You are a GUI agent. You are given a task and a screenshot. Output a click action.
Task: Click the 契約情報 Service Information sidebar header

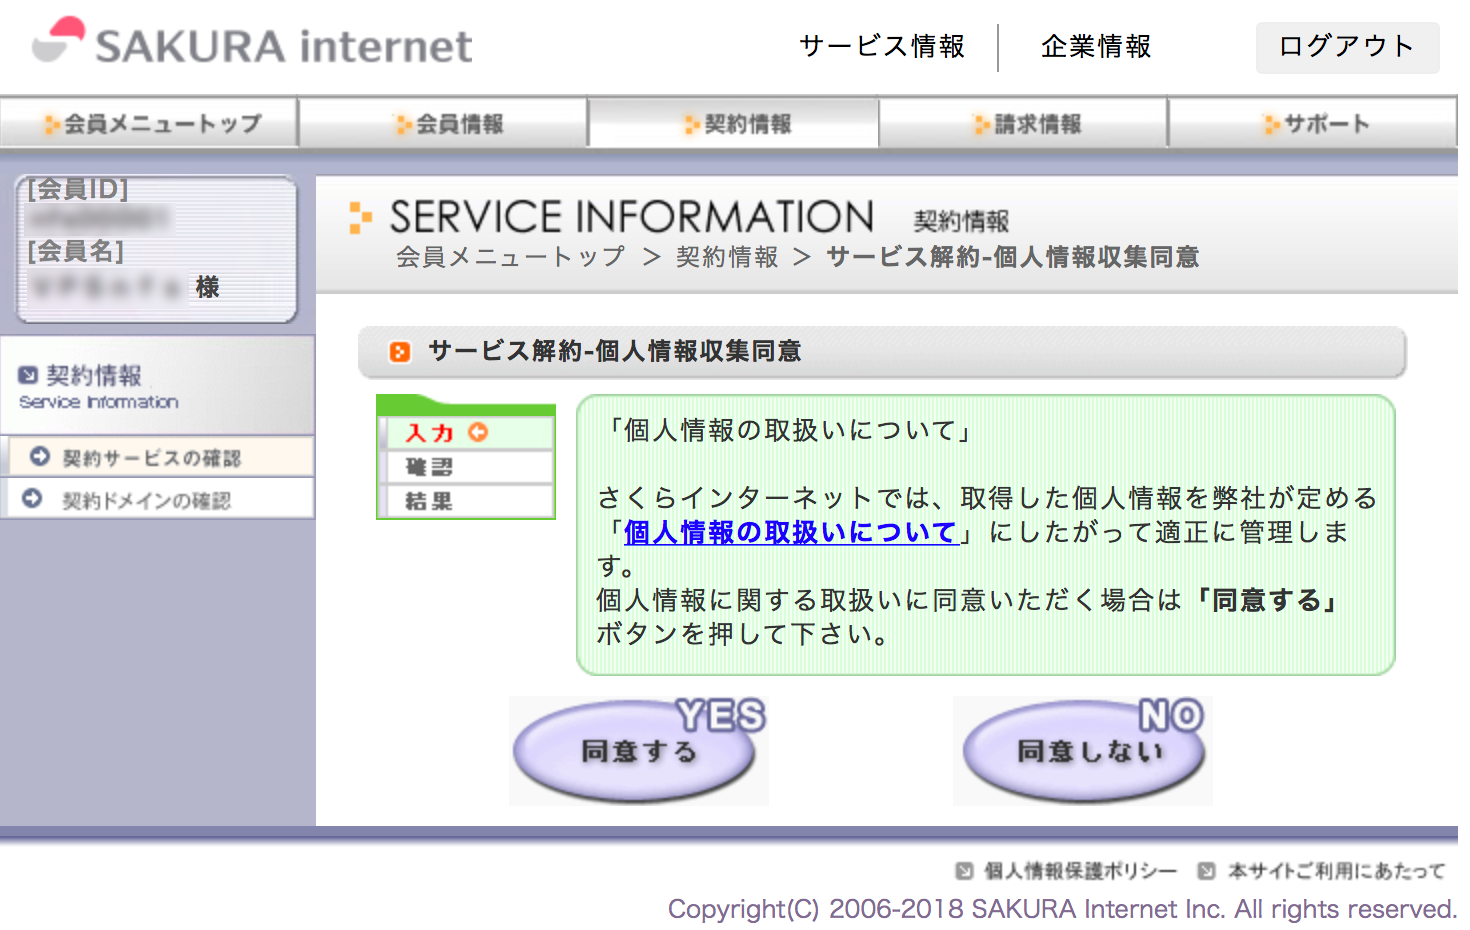pos(157,386)
